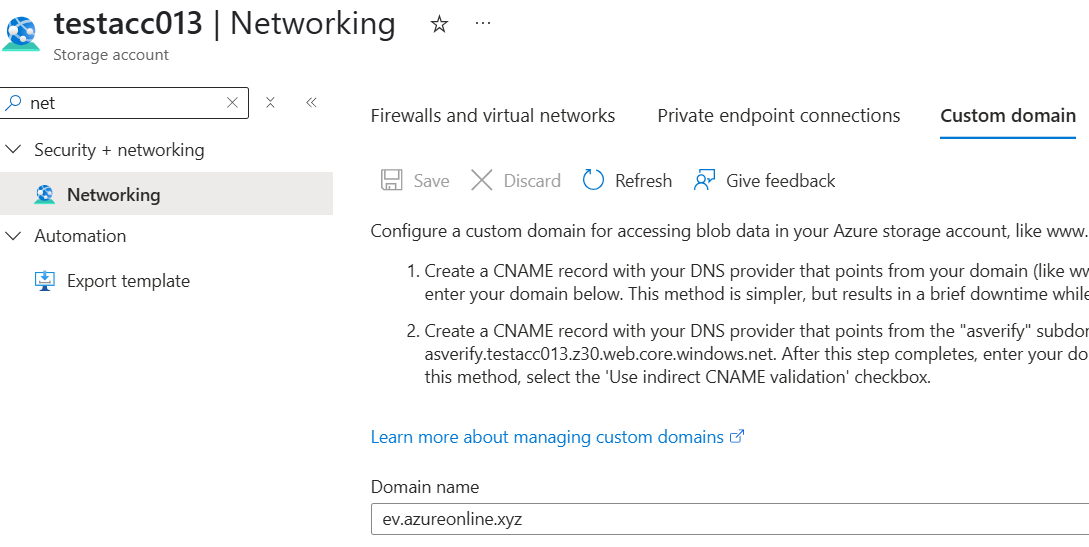Screen dimensions: 1089x547
Task: Open the more options ellipsis menu
Action: tap(483, 23)
